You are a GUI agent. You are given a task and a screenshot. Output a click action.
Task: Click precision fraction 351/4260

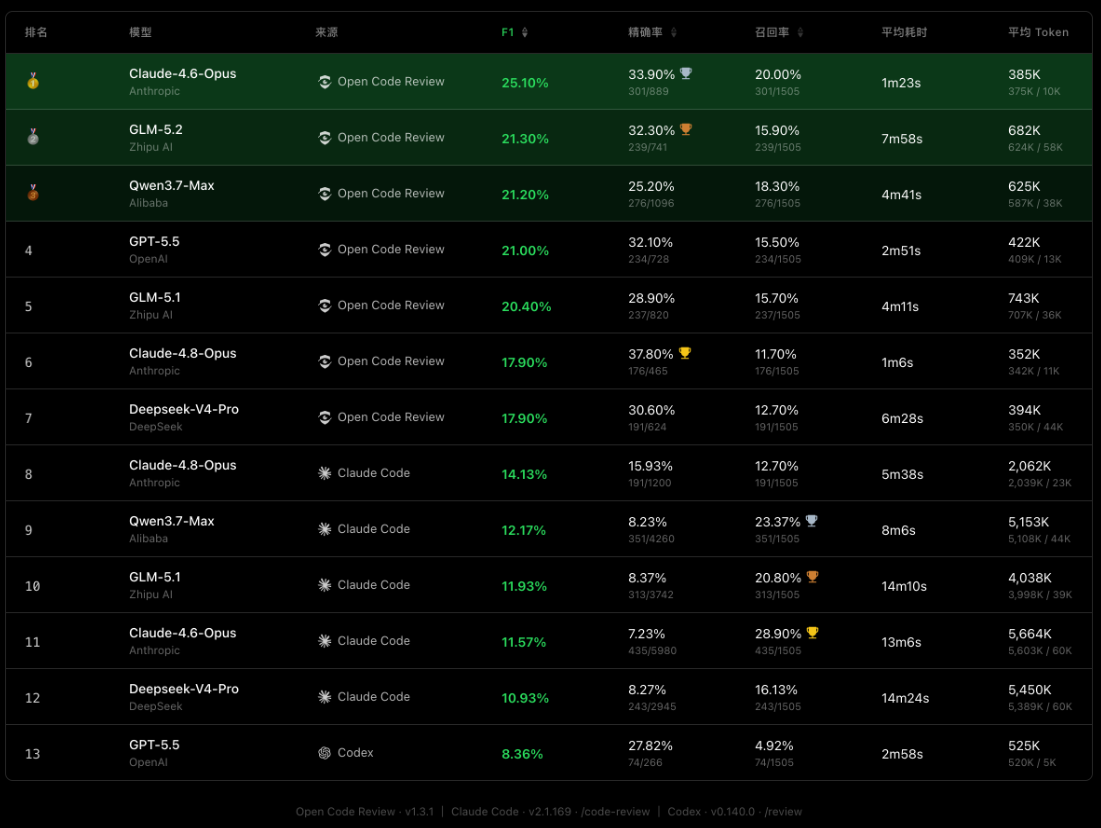(651, 539)
